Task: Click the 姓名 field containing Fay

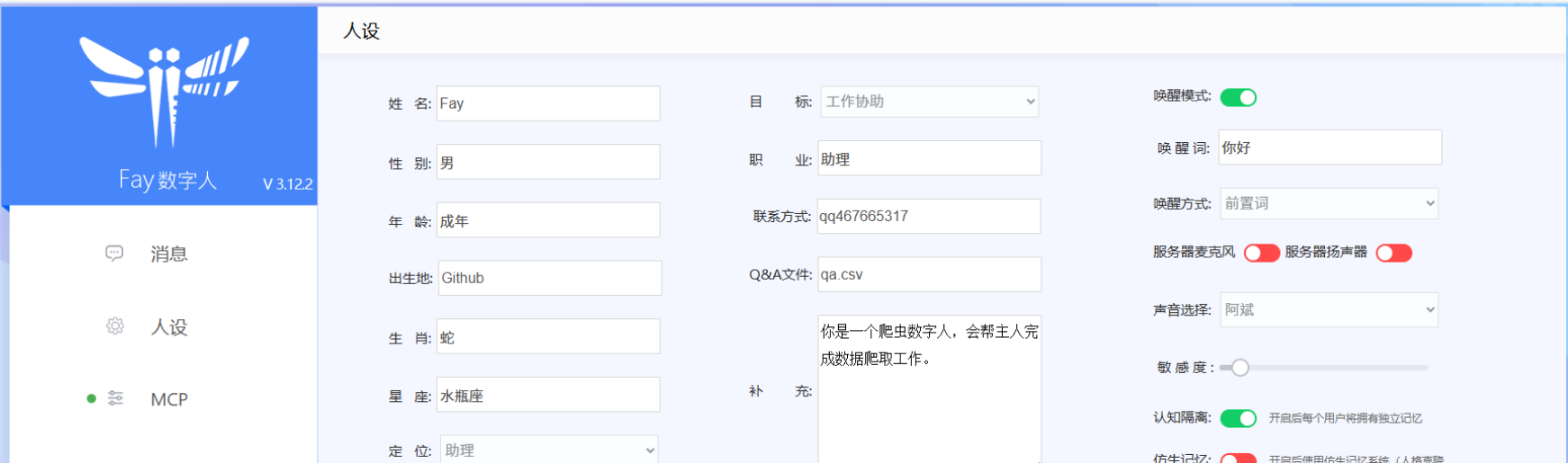Action: (x=548, y=103)
